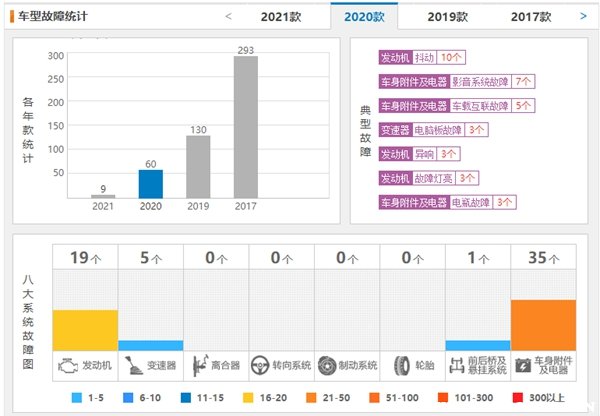Select the brake disc (制动系统) icon
This screenshot has width=600, height=416.
tap(327, 365)
